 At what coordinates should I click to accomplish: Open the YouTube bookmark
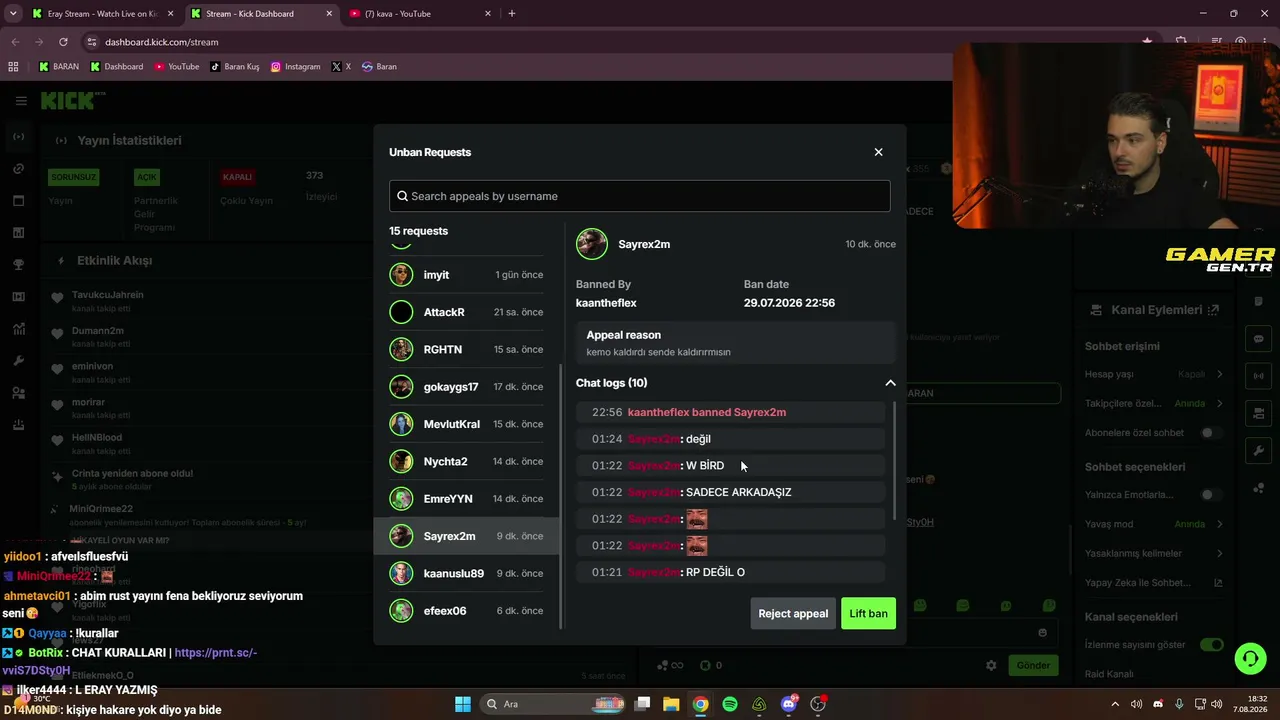point(177,67)
